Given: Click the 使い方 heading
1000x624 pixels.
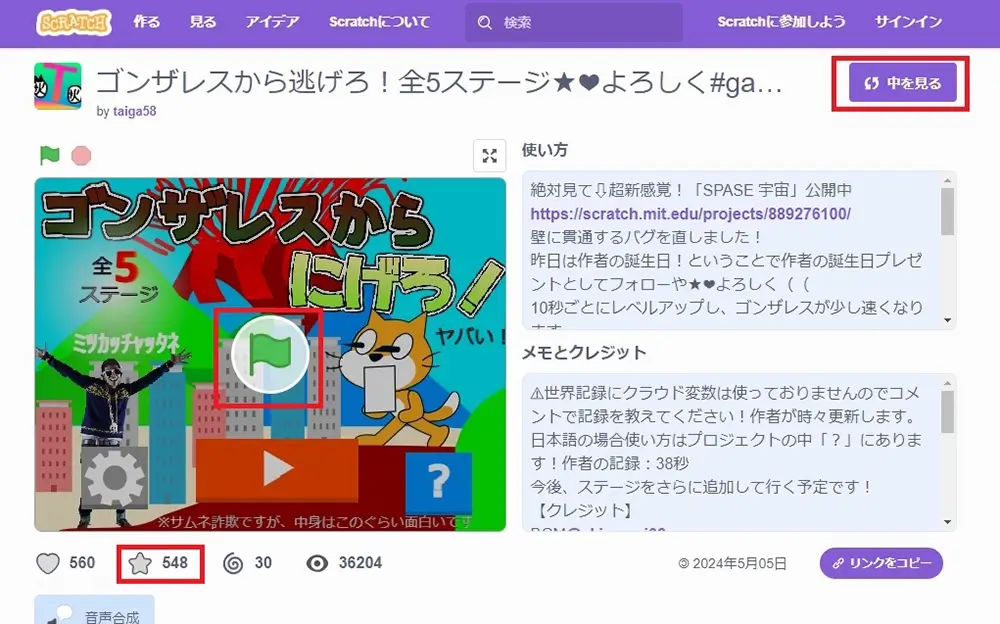Looking at the screenshot, I should 545,150.
